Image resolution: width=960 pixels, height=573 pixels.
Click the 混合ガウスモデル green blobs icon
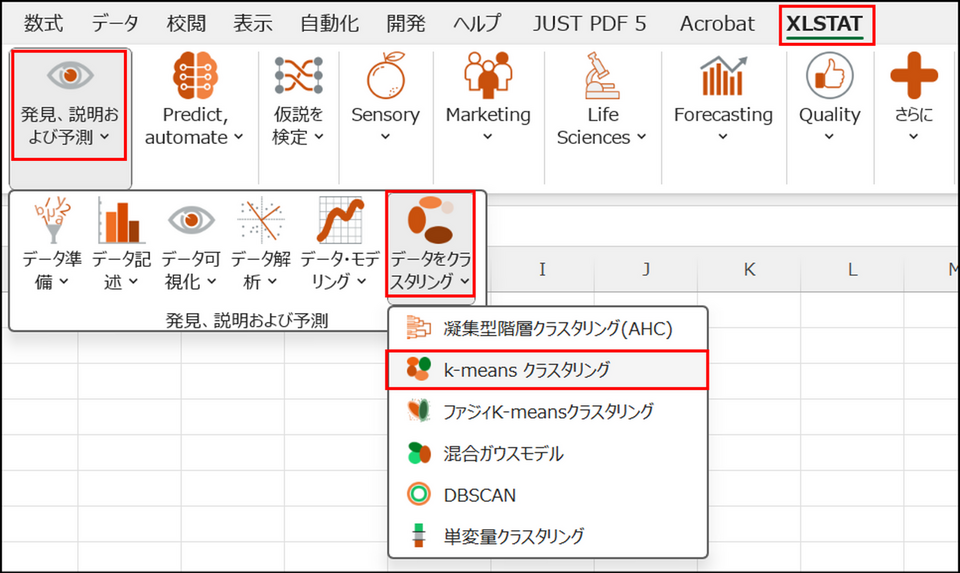click(x=419, y=452)
